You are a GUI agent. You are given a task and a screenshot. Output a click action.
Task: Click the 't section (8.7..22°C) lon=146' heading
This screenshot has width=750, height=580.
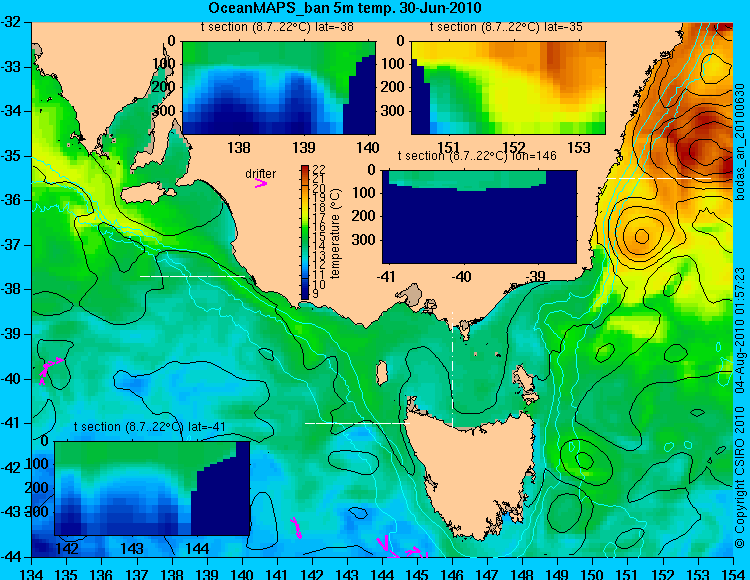click(477, 156)
